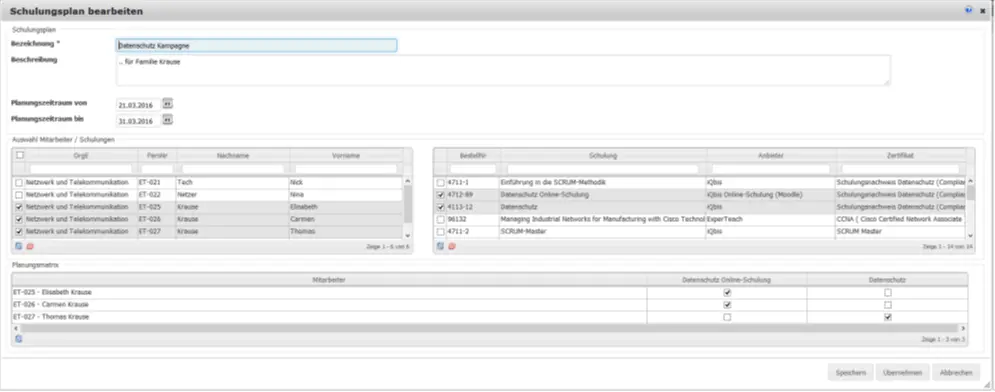The width and height of the screenshot is (995, 392).
Task: Check Datenschutz box for Elisabeth Krause in matrix
Action: [888, 292]
